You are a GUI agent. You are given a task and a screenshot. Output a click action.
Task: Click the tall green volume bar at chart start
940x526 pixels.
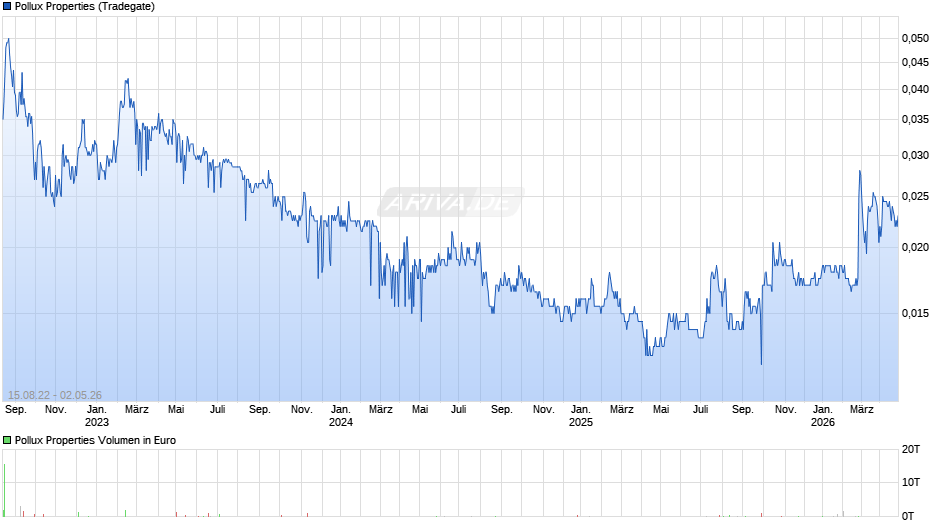(4, 490)
